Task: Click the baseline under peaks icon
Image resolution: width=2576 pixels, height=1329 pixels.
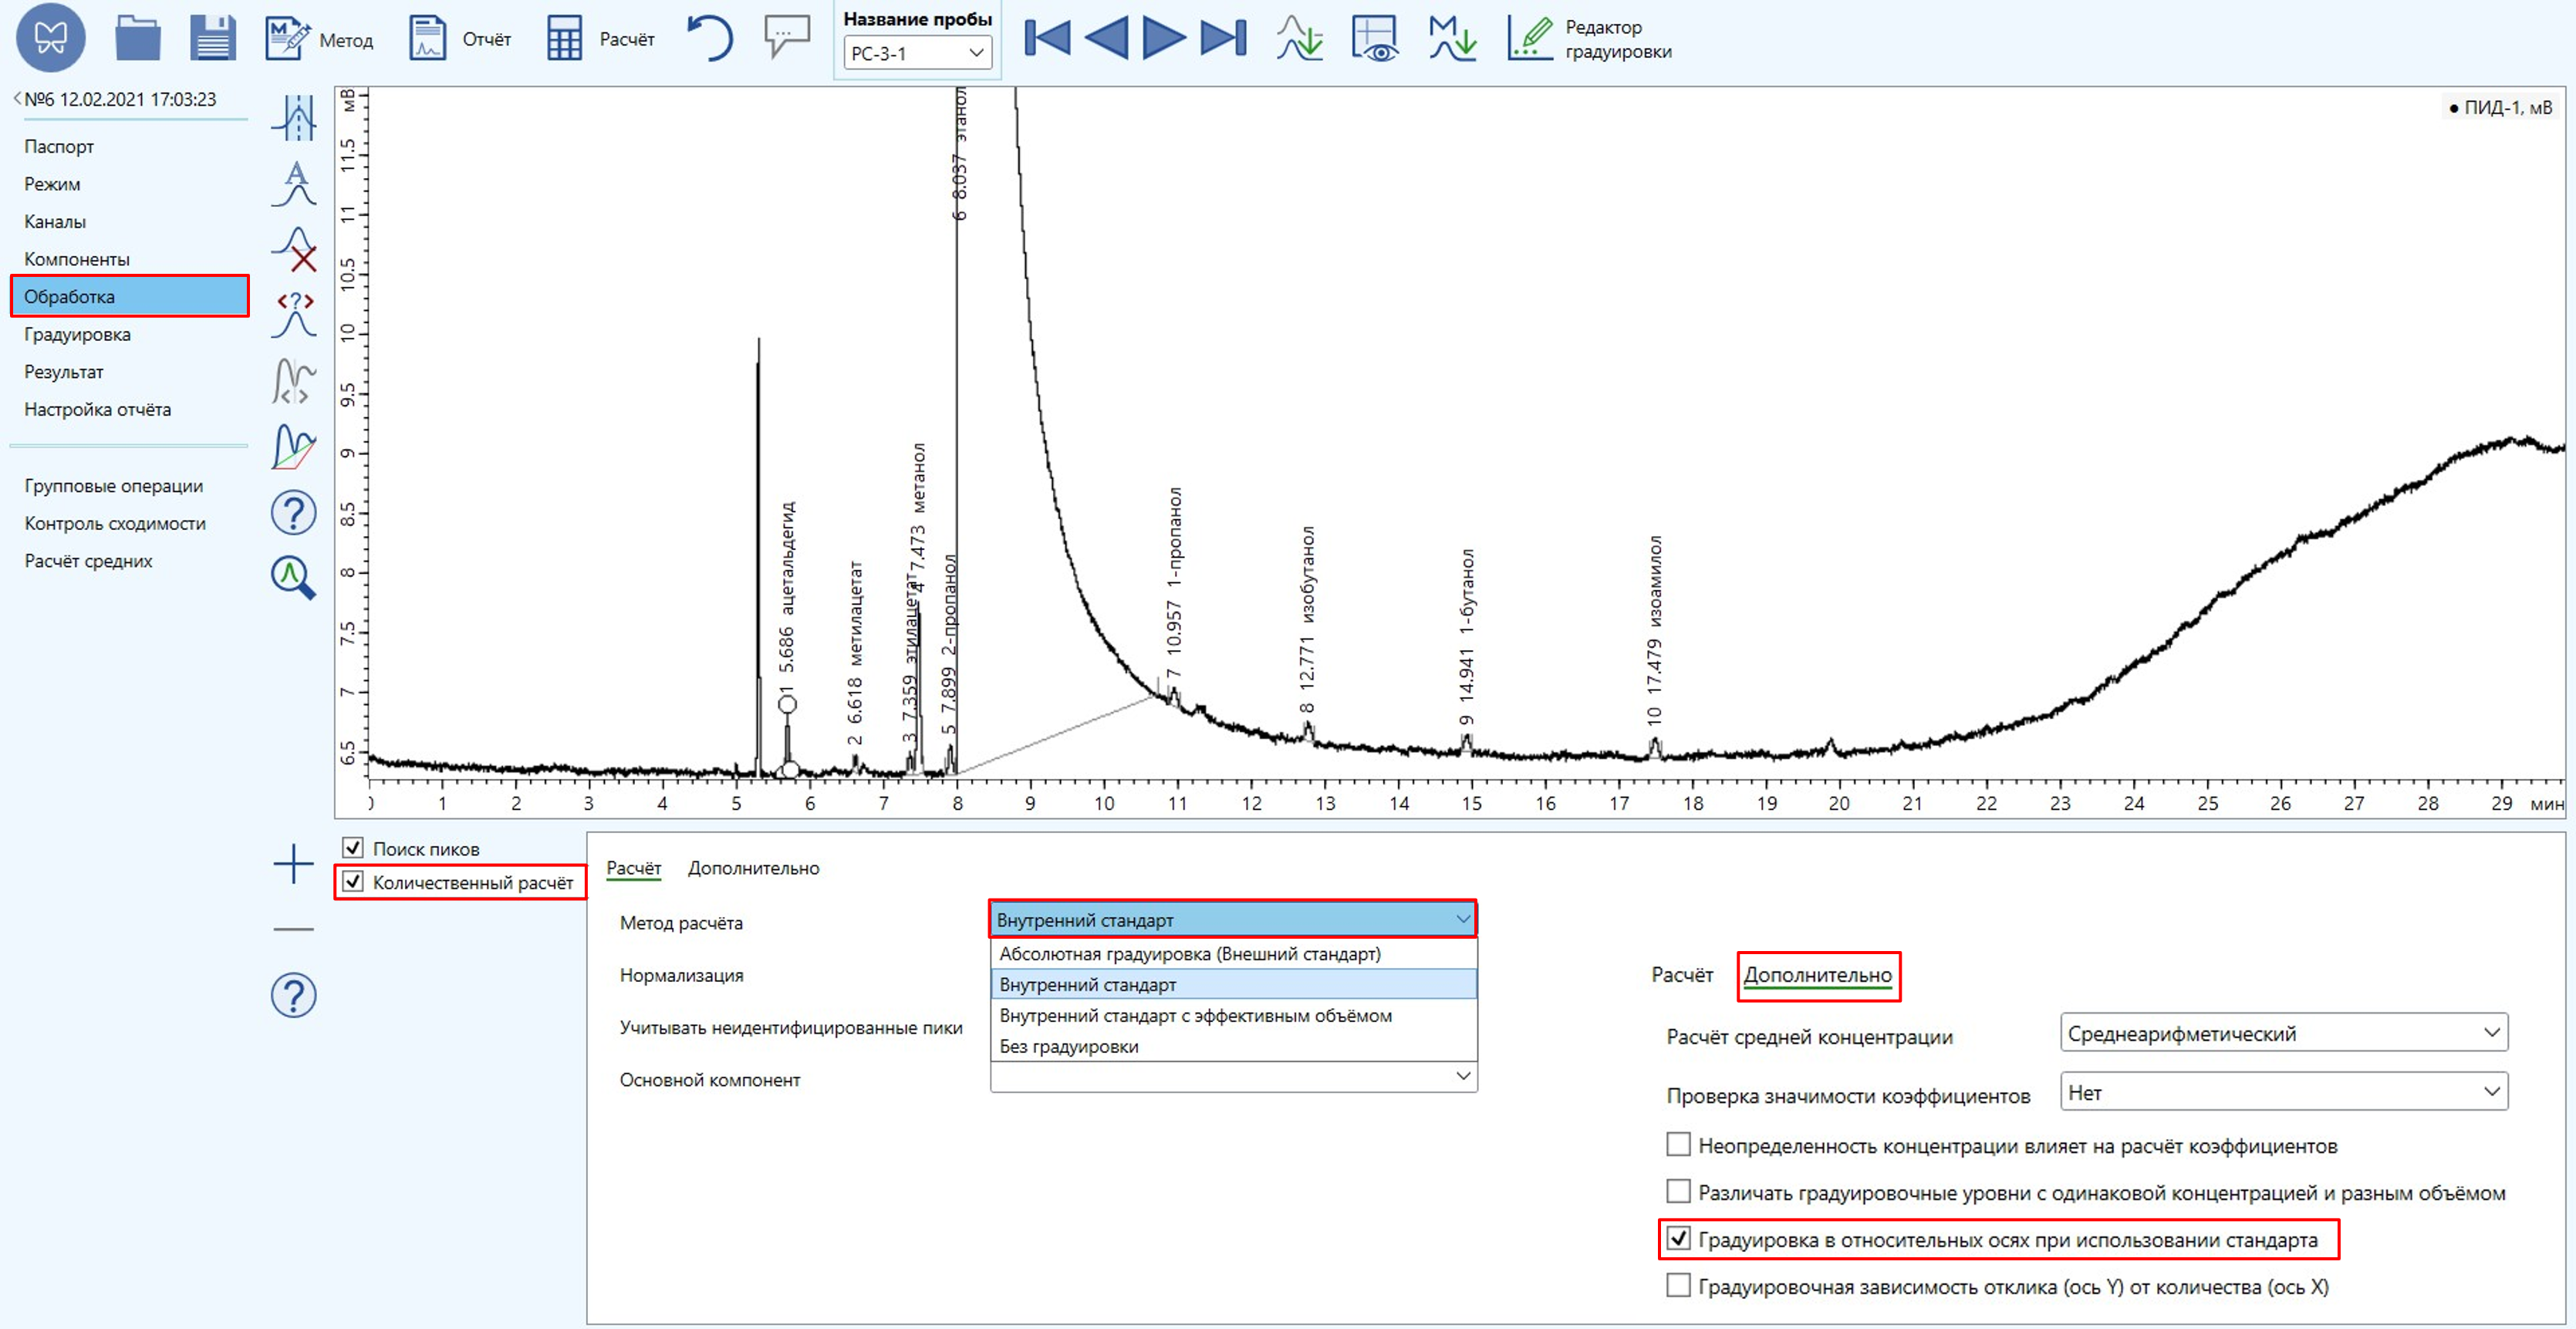Action: 294,447
